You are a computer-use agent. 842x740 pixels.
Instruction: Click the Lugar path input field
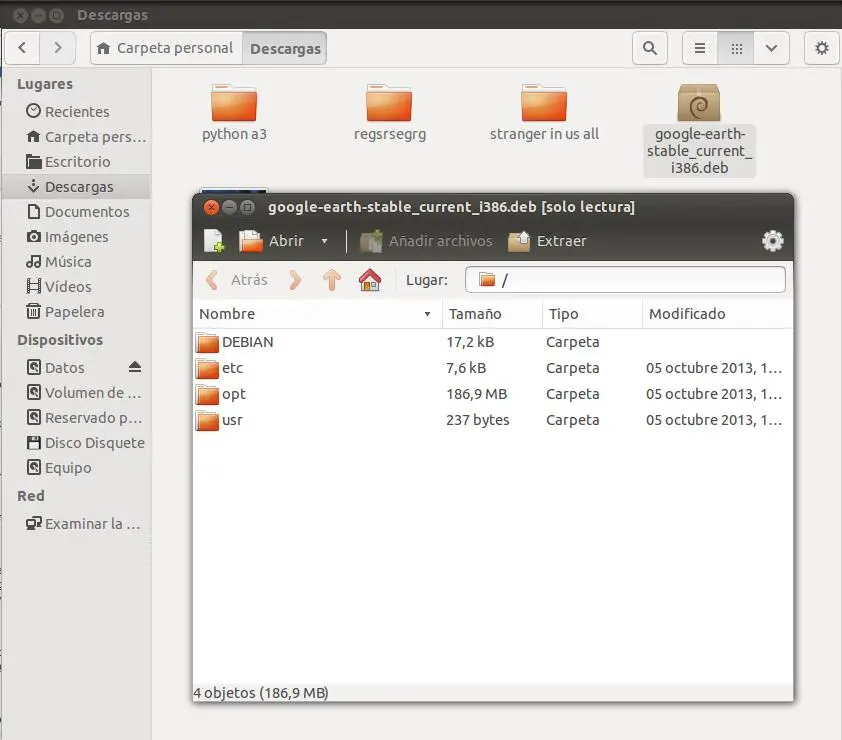click(625, 280)
